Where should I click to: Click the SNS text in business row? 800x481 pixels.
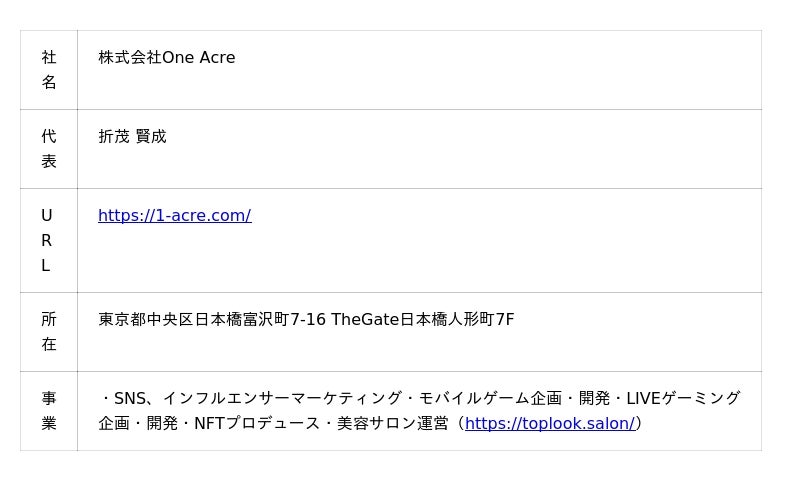[x=130, y=398]
